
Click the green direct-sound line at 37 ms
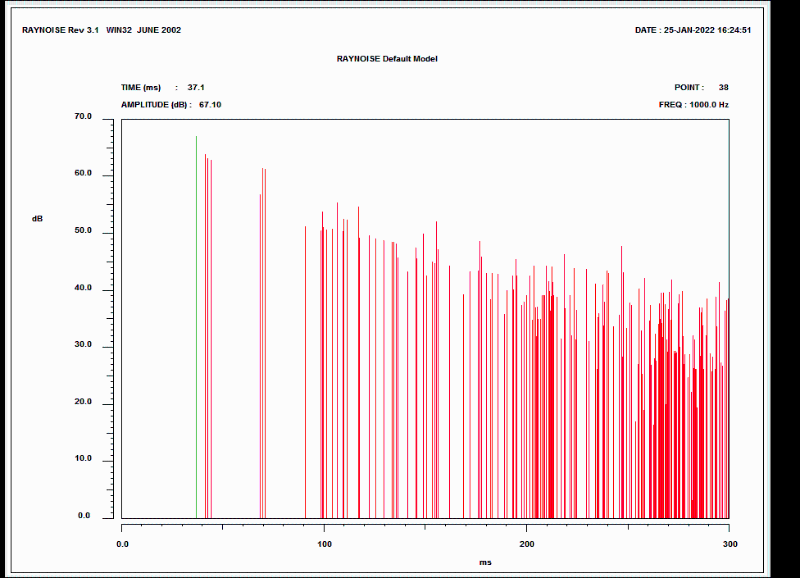point(196,330)
